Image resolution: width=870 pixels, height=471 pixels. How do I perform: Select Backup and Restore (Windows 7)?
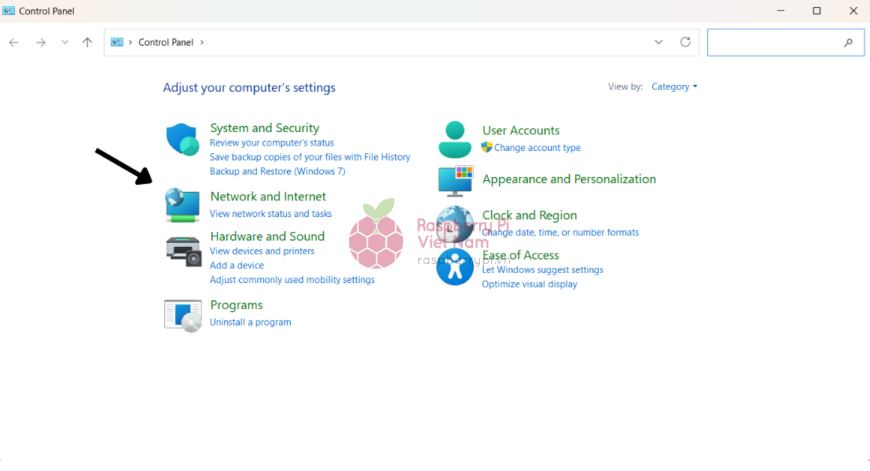tap(277, 171)
